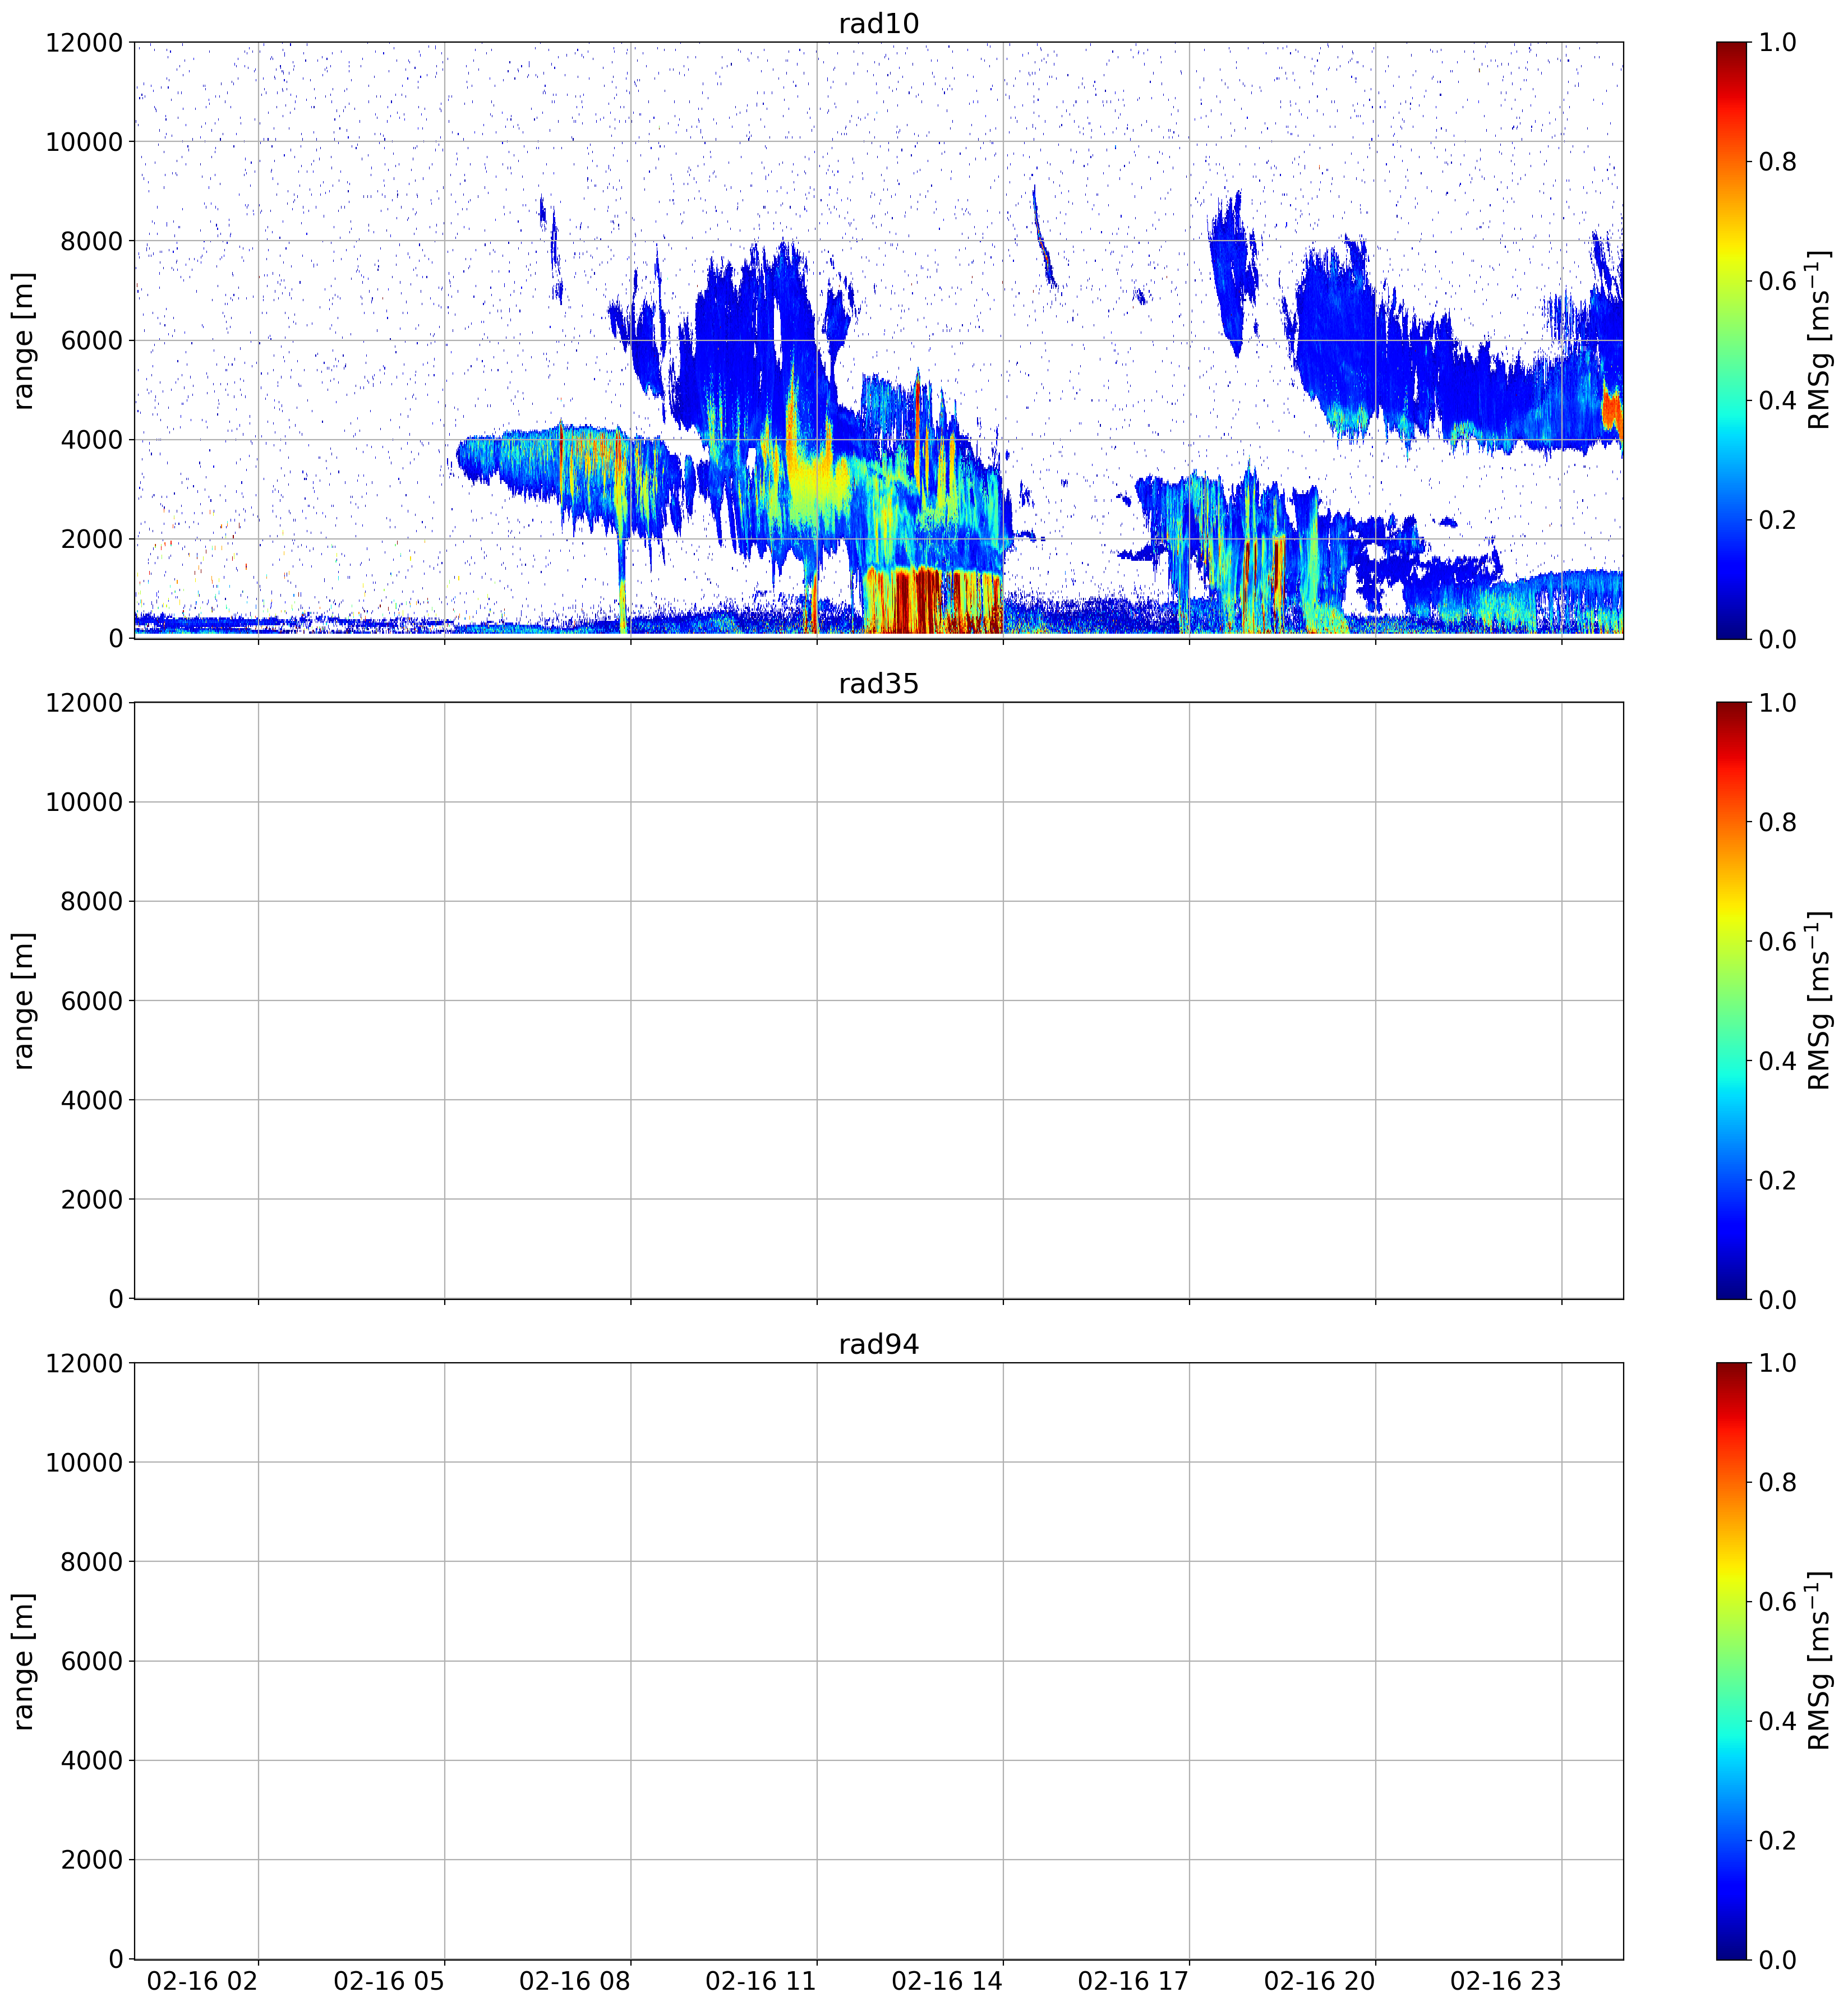The height and width of the screenshot is (2006, 1848).
Task: Click the 0.2 tick on rad10 colorbar
Action: click(x=1778, y=520)
